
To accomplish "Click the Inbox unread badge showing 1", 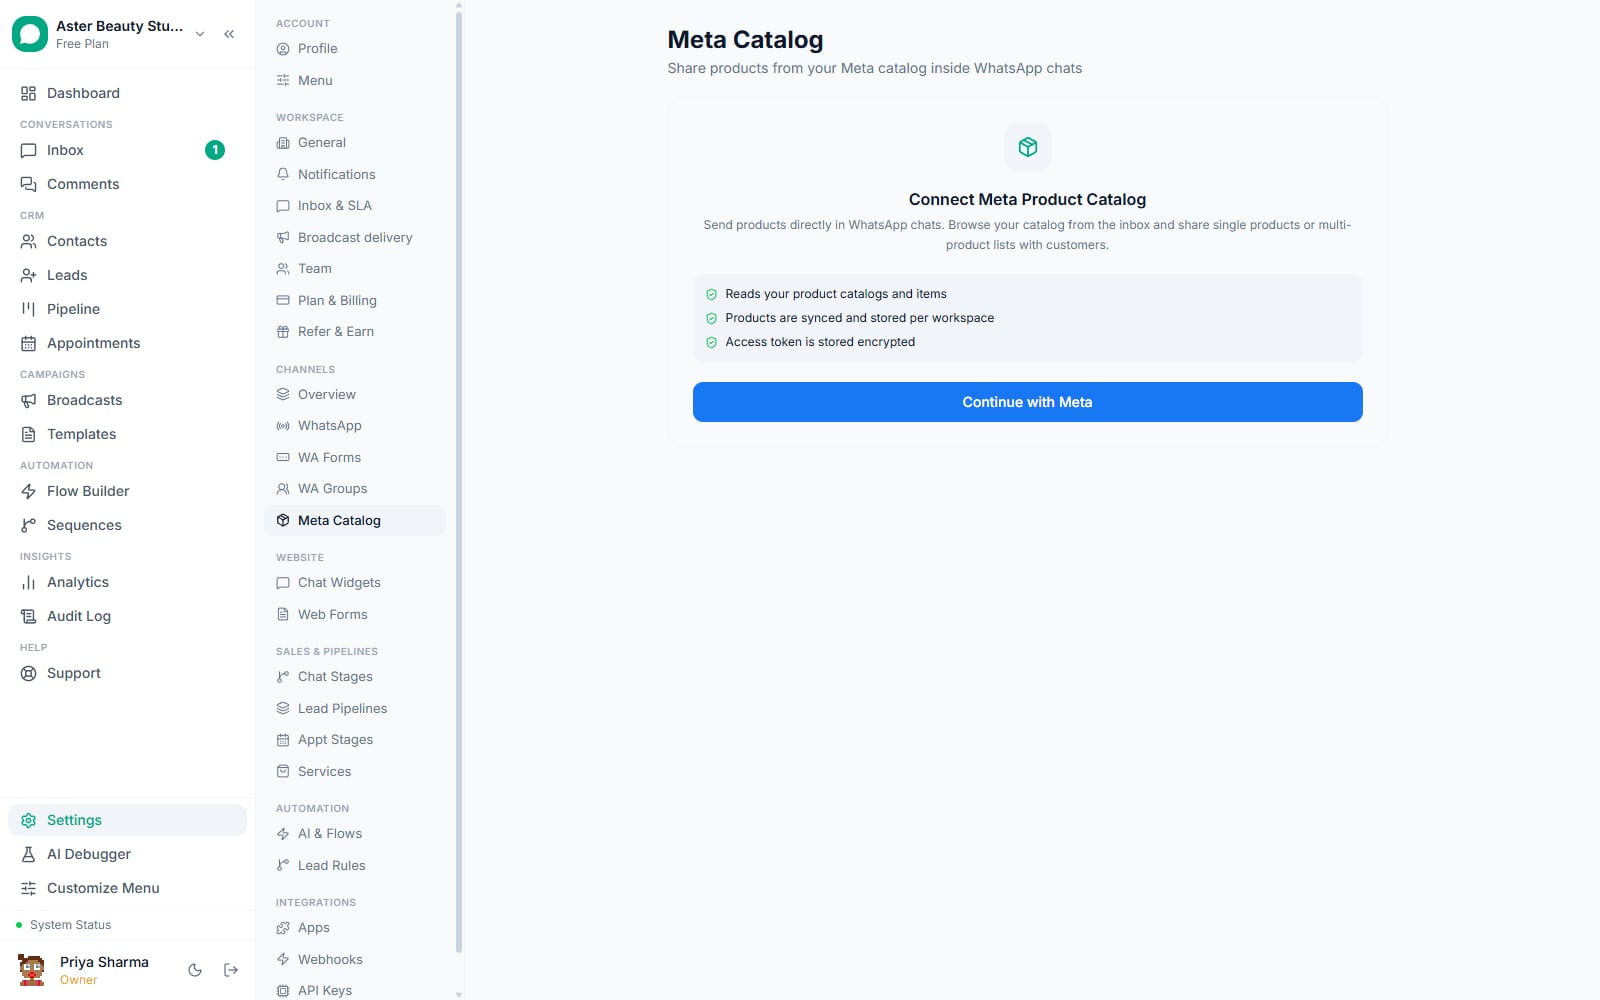I will (x=215, y=150).
